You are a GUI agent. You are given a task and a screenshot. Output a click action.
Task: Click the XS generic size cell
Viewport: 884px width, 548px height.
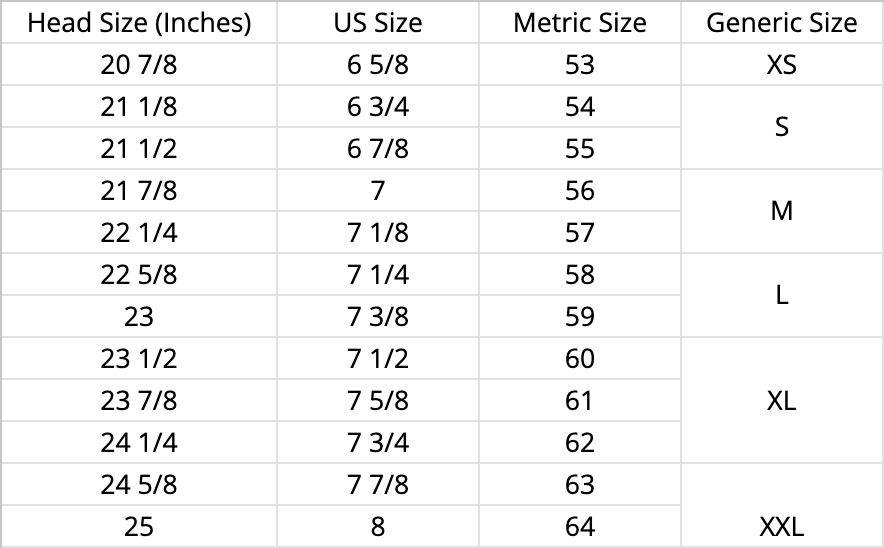782,65
